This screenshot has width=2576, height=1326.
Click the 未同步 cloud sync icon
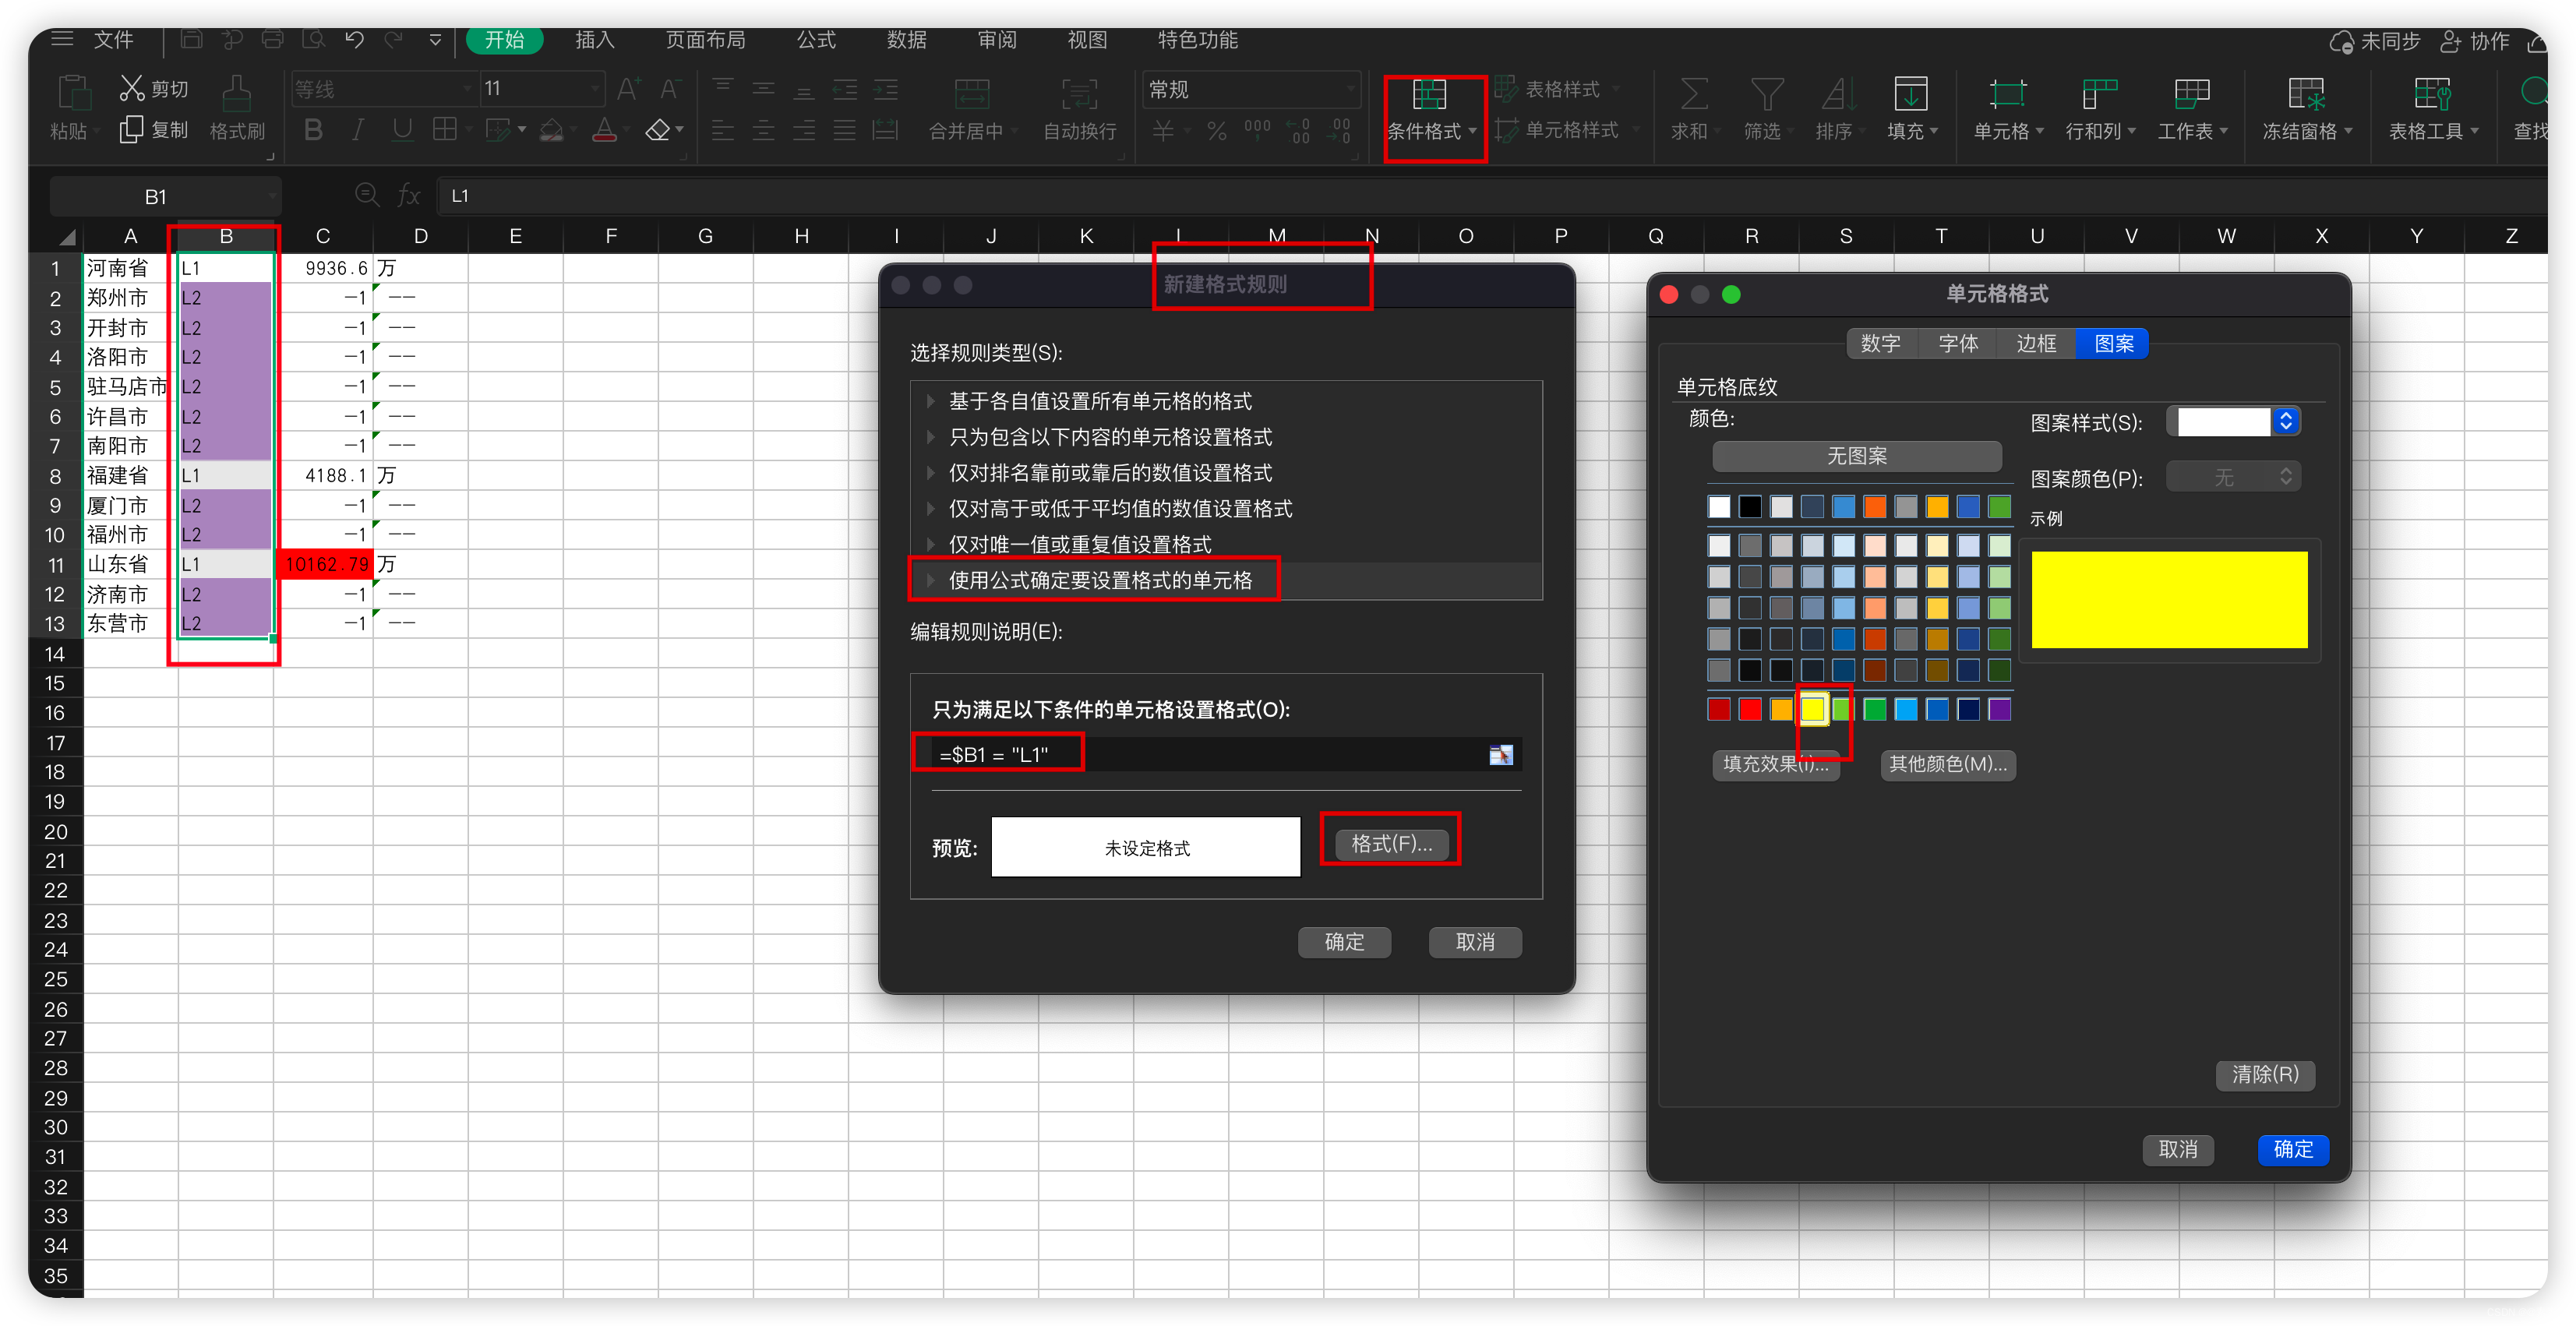[2341, 41]
